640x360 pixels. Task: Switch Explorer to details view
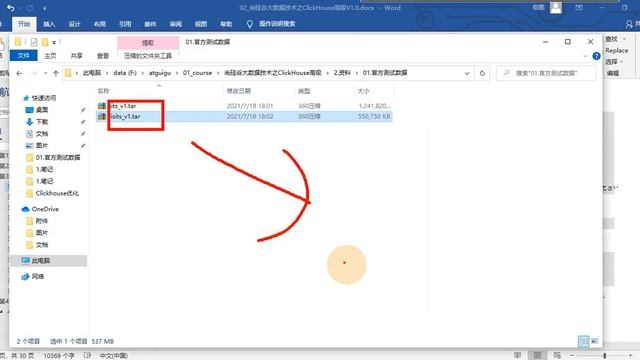coord(584,341)
